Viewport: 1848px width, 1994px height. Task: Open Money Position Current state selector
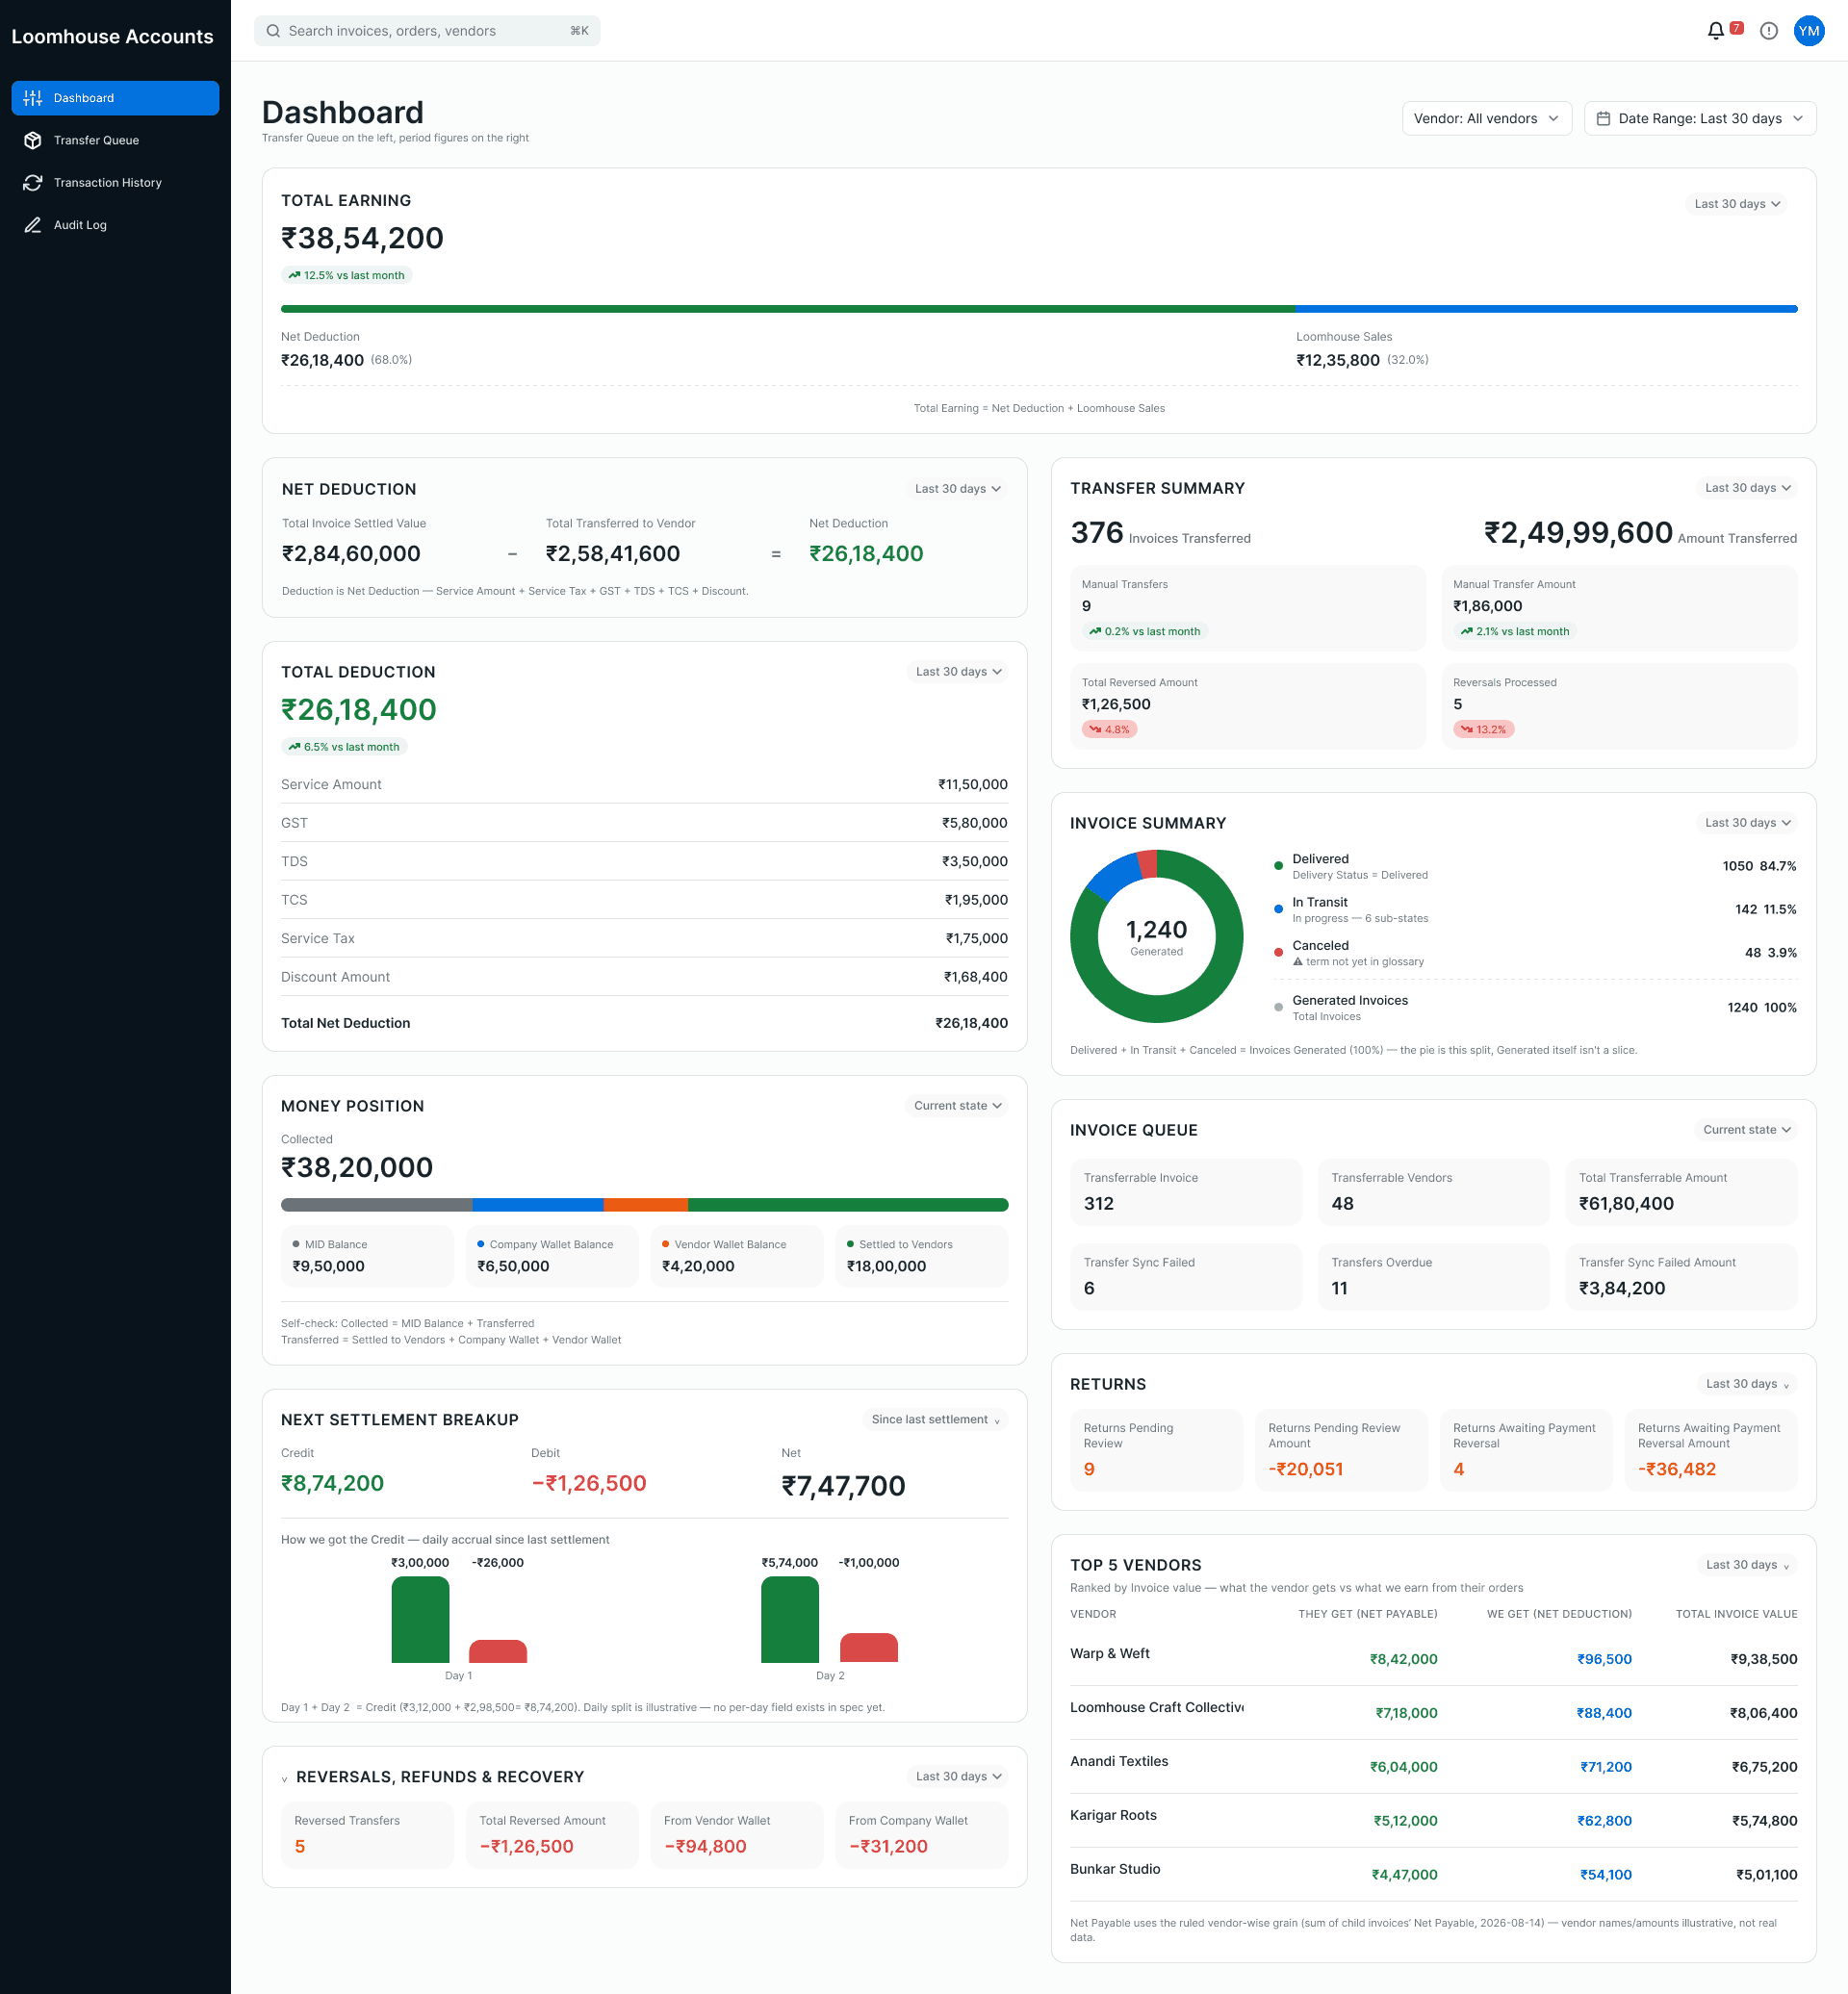point(957,1106)
